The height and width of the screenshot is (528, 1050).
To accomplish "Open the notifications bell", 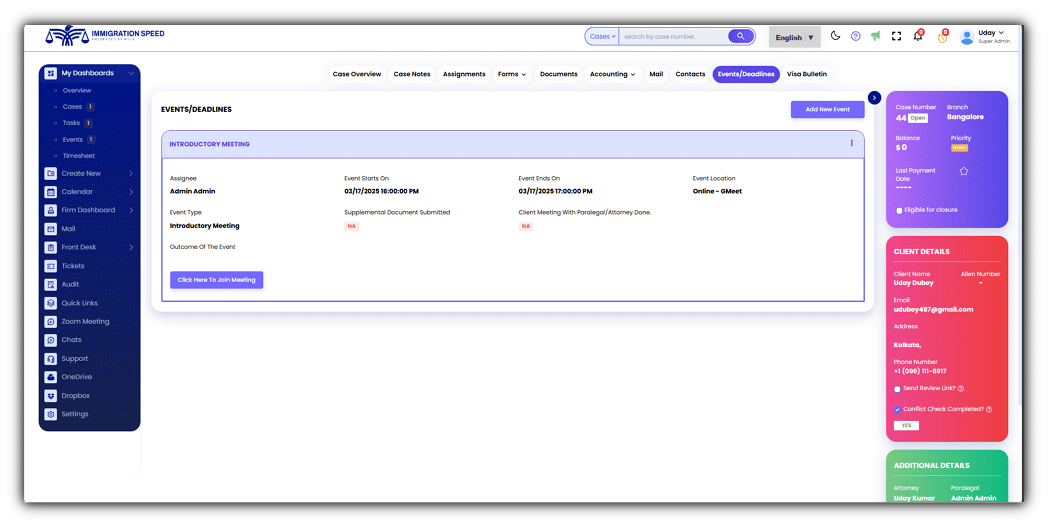I will click(918, 36).
